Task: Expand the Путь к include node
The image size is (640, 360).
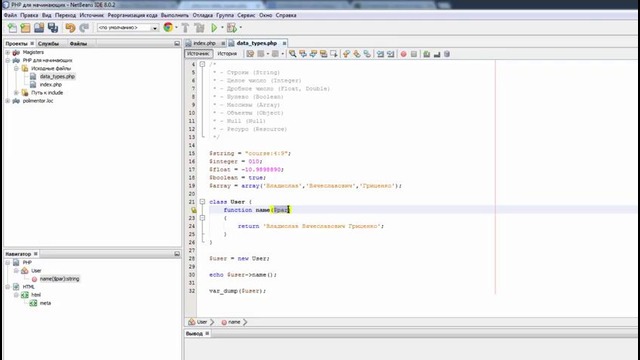Action: [x=16, y=93]
